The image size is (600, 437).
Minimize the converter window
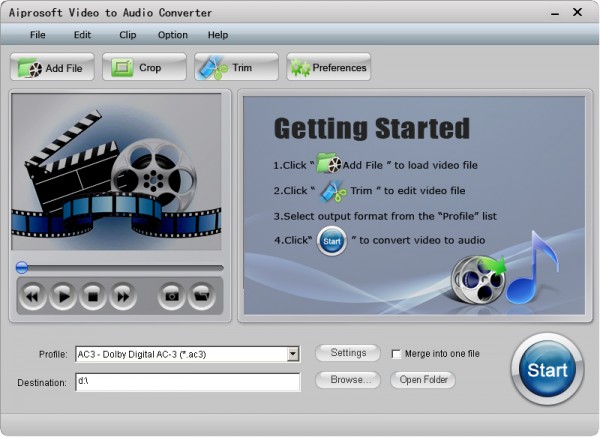[x=555, y=14]
